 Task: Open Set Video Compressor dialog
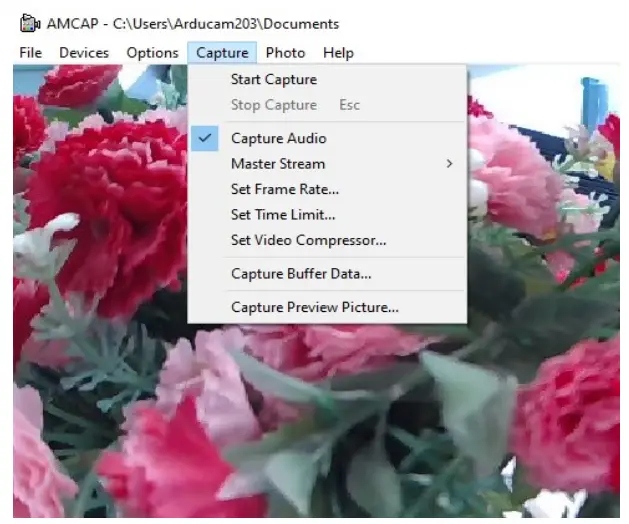[327, 240]
